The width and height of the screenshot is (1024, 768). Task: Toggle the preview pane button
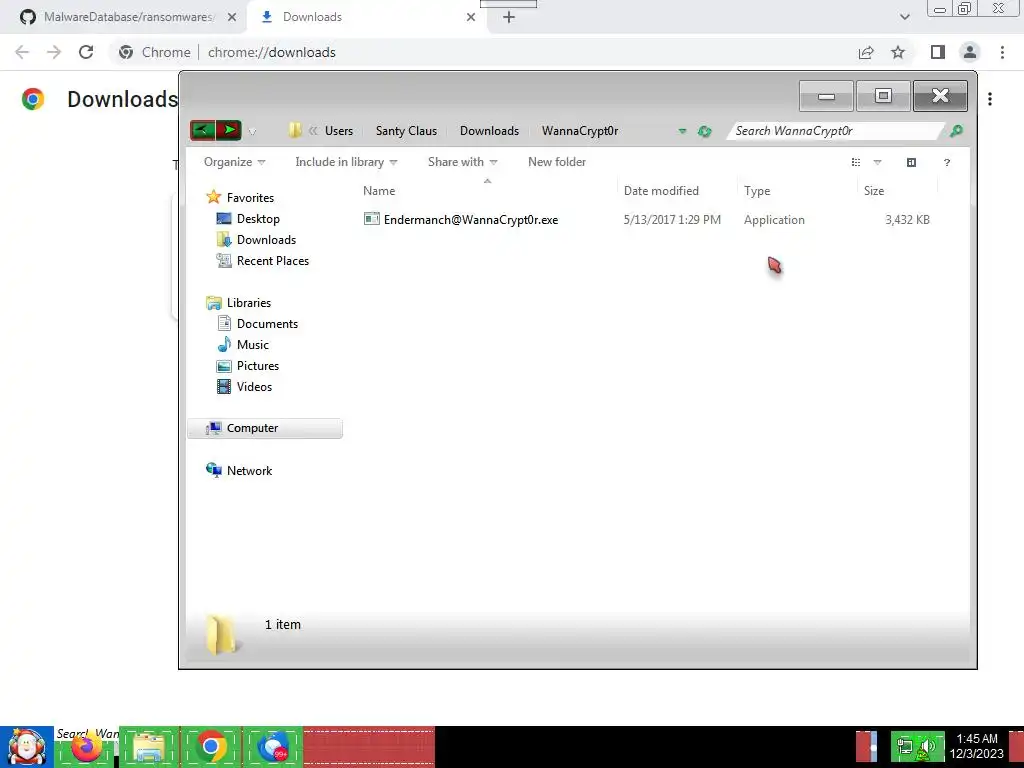[912, 162]
